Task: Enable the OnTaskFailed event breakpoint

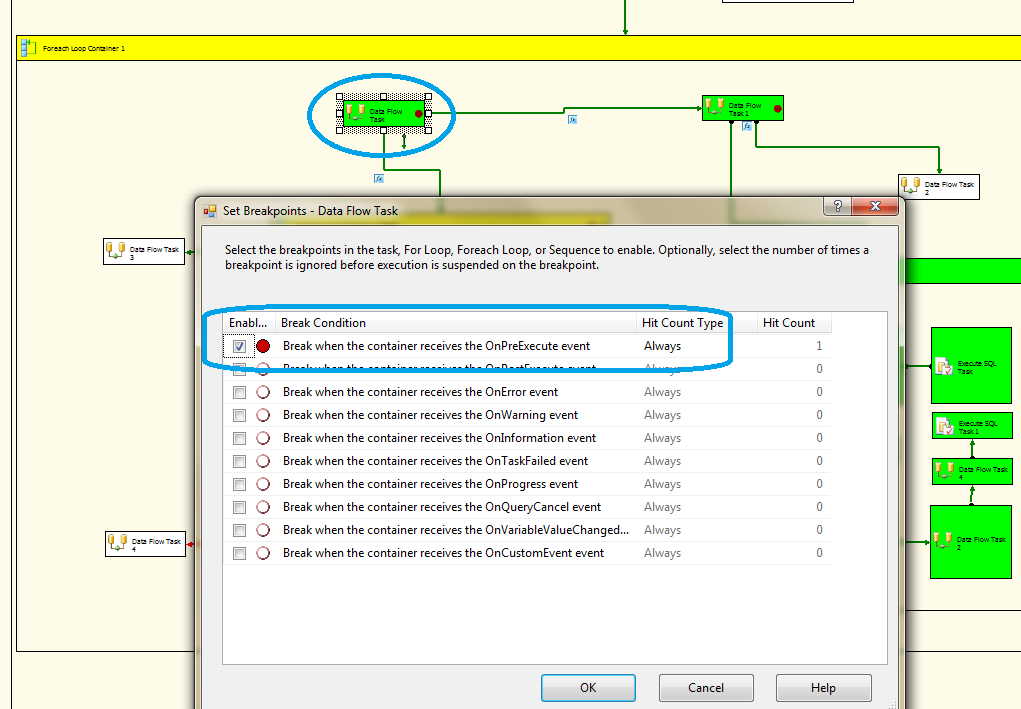Action: click(238, 460)
